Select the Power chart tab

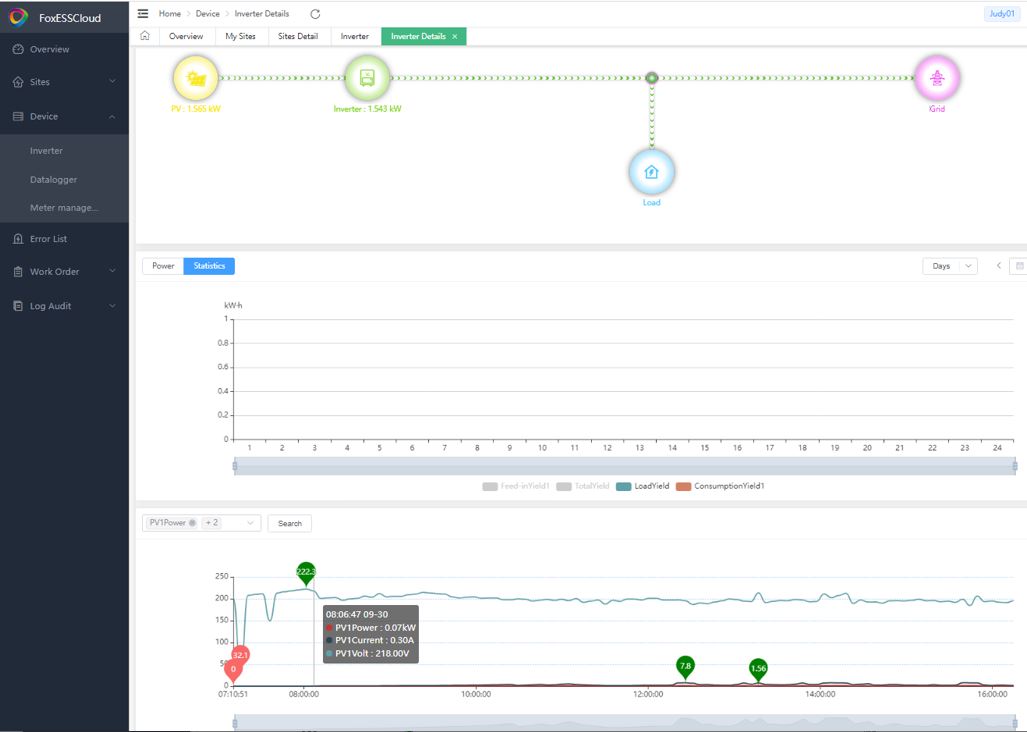(x=163, y=266)
